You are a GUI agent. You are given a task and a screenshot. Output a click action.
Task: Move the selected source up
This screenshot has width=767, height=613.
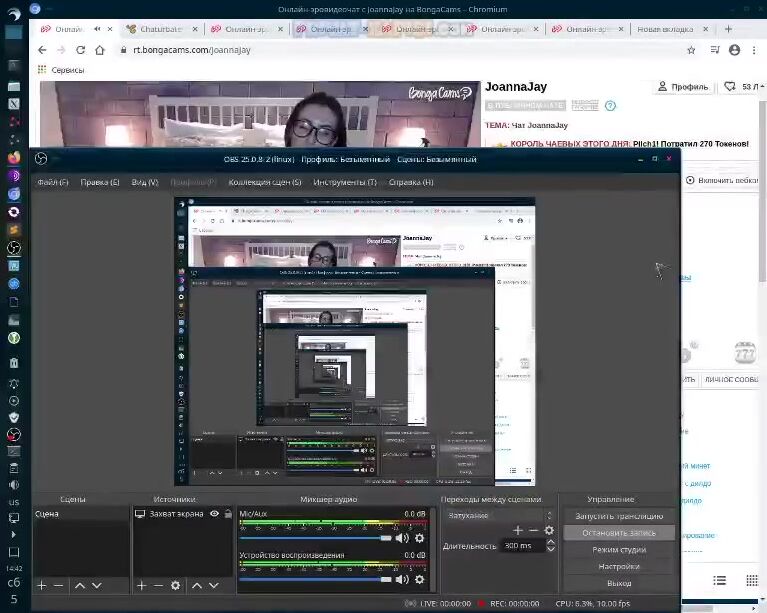point(197,585)
